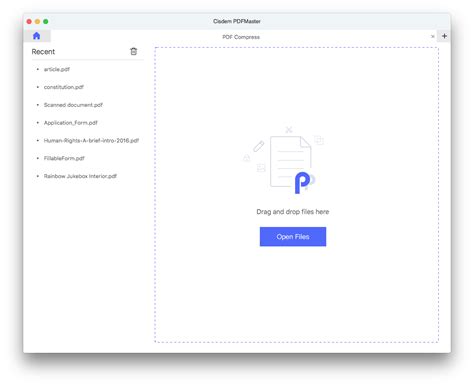This screenshot has height=386, width=474.
Task: Switch to the PDF Compress tab
Action: 241,37
